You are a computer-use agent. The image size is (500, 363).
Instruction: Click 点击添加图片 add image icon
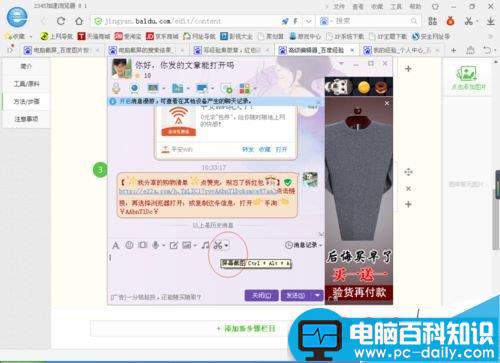point(468,78)
